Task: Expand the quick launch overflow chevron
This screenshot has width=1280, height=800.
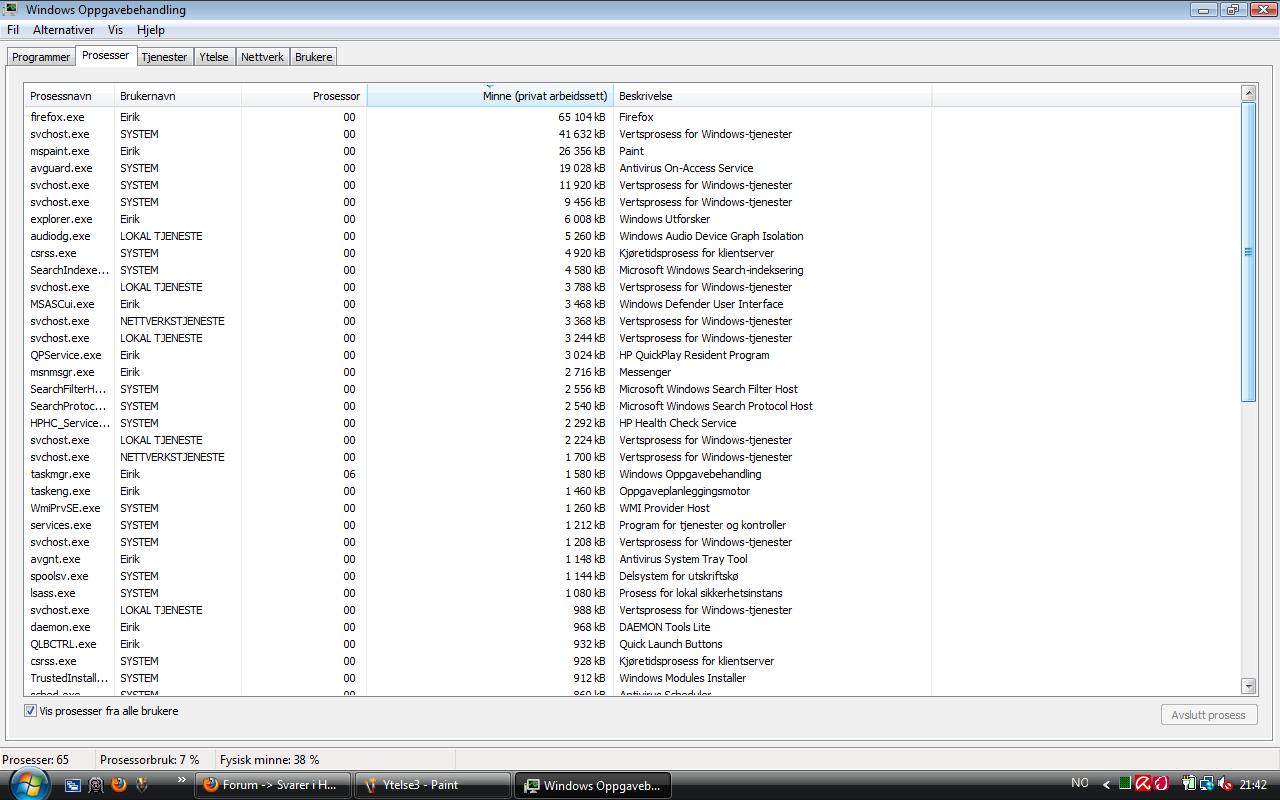Action: point(181,779)
